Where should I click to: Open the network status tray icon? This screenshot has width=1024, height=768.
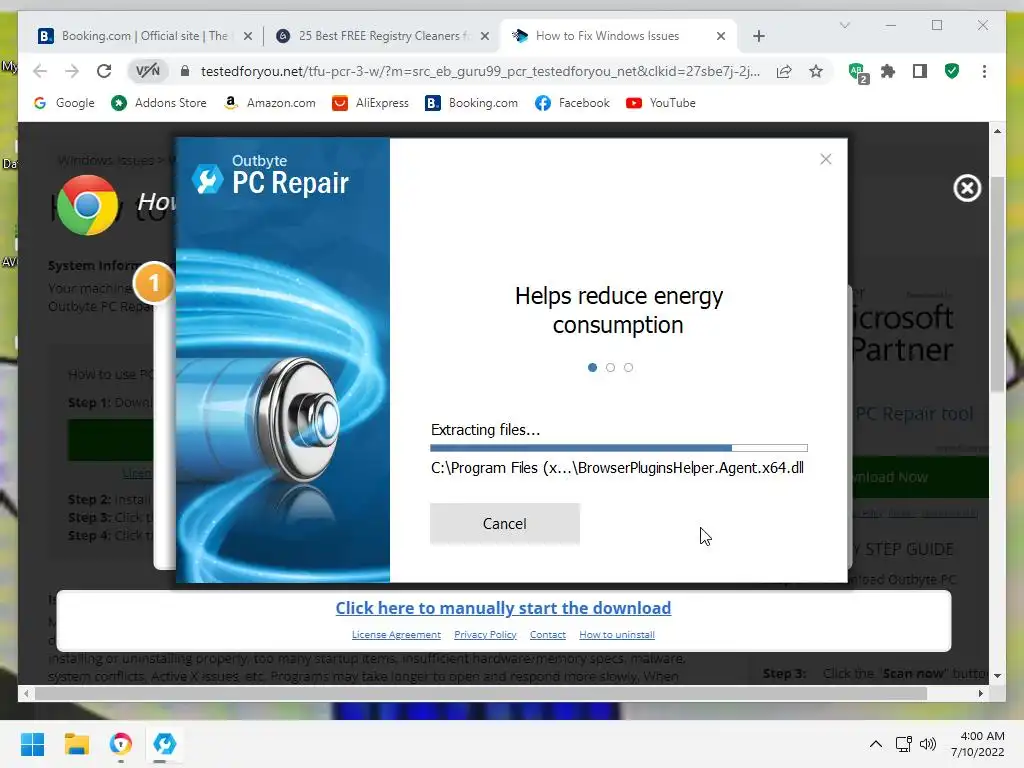[x=904, y=744]
